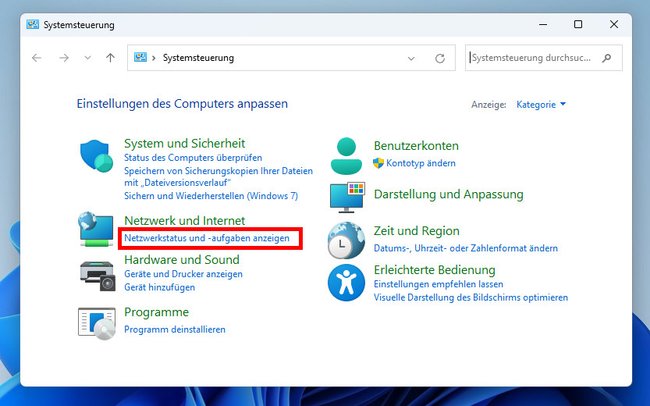Open the recent locations dropdown arrow
The image size is (650, 406).
(x=87, y=58)
